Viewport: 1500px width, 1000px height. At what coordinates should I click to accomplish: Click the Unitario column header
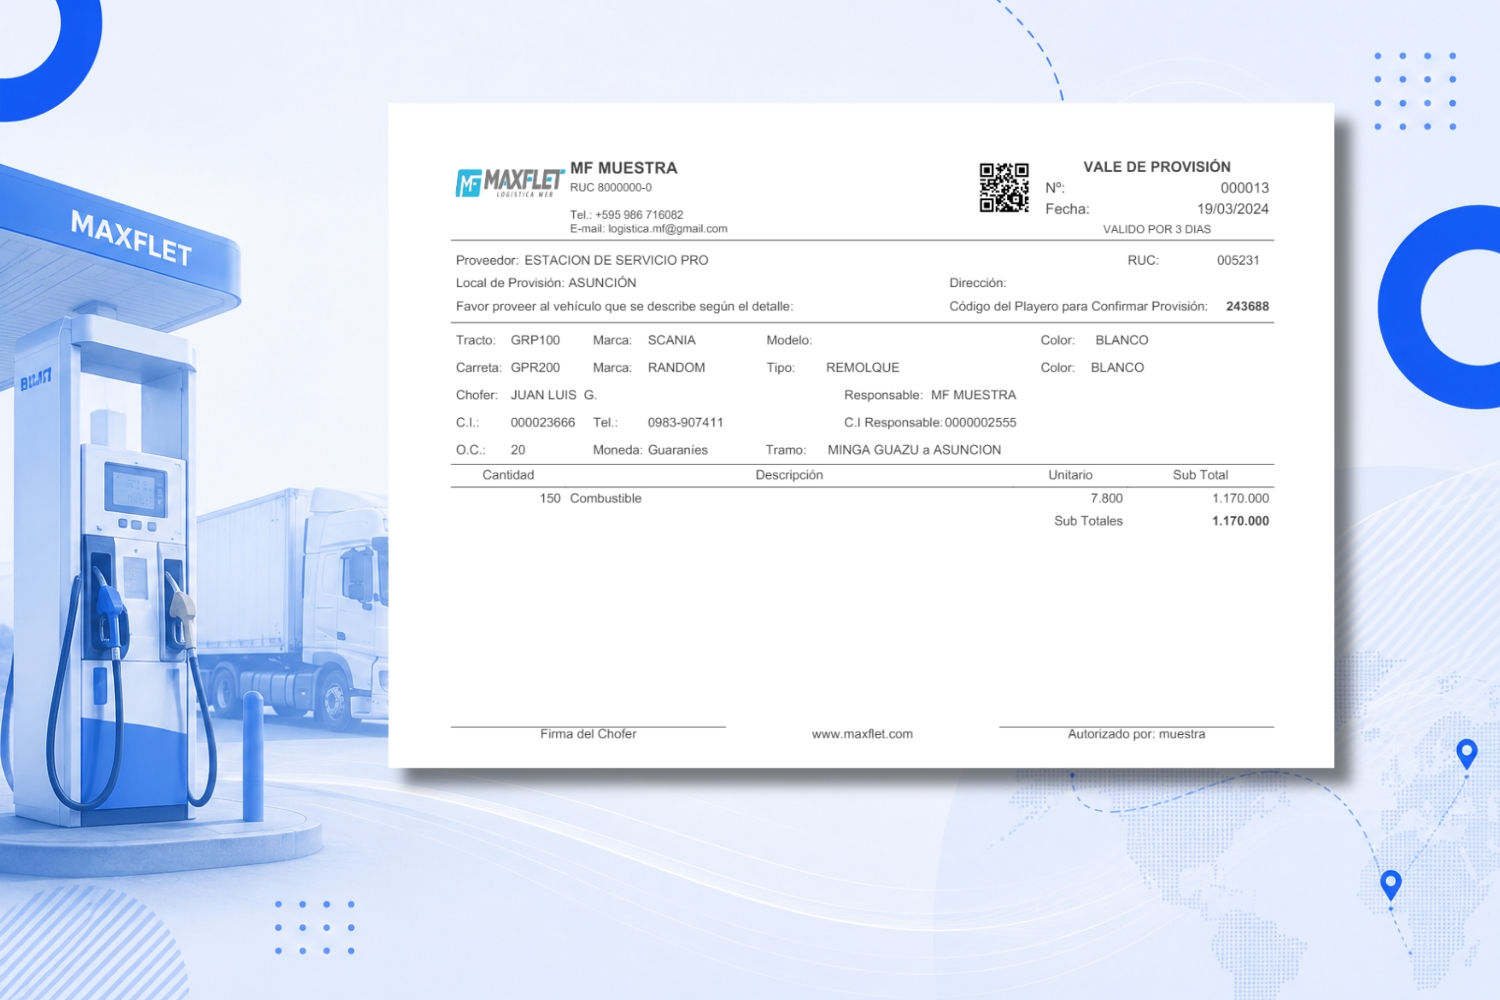(1070, 475)
